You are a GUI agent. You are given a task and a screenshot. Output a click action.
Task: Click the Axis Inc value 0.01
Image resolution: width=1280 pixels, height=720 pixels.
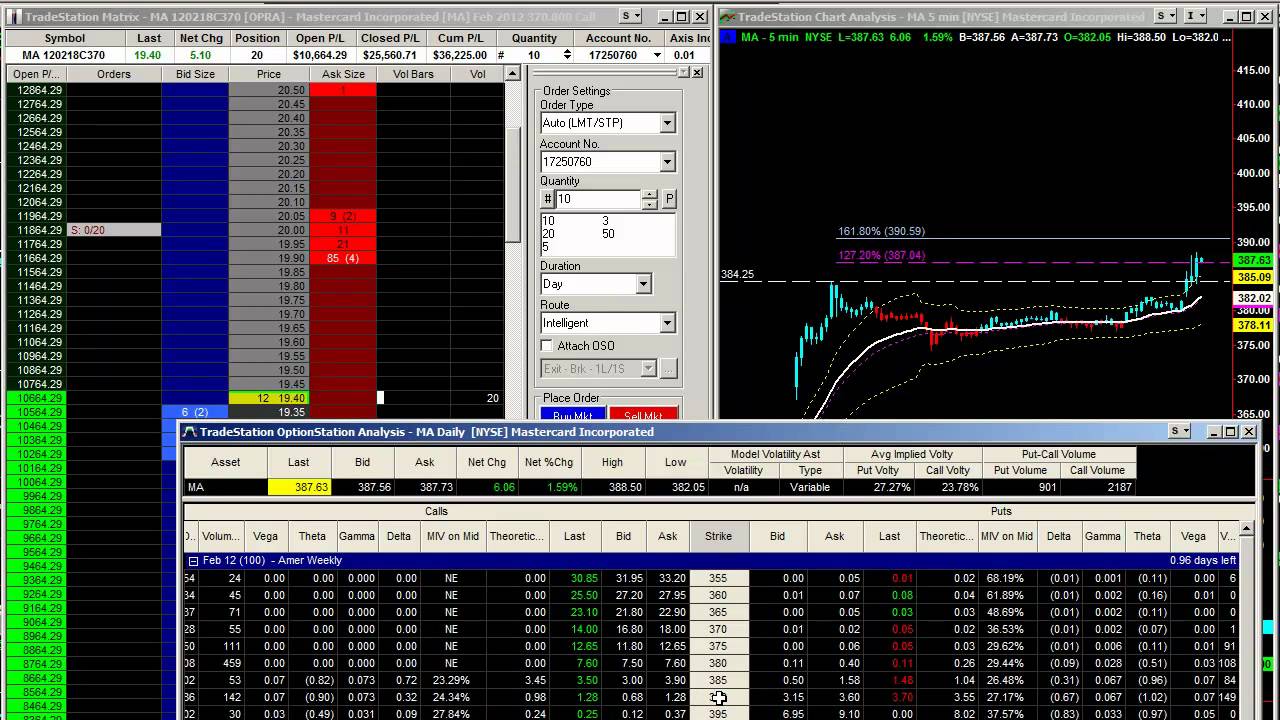[x=684, y=55]
